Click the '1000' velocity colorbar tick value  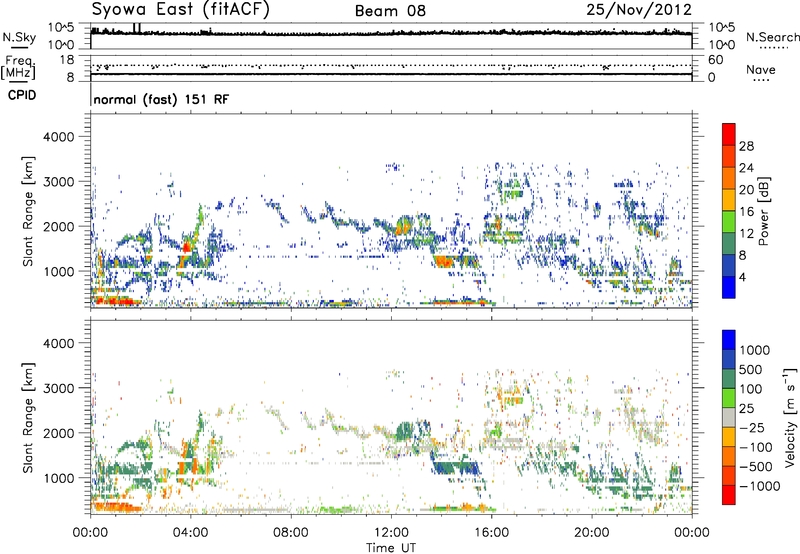[x=755, y=350]
